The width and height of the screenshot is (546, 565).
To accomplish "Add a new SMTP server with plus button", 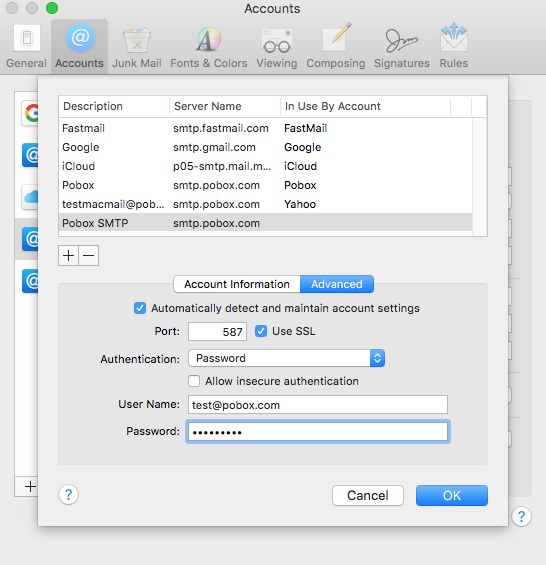I will coord(68,255).
